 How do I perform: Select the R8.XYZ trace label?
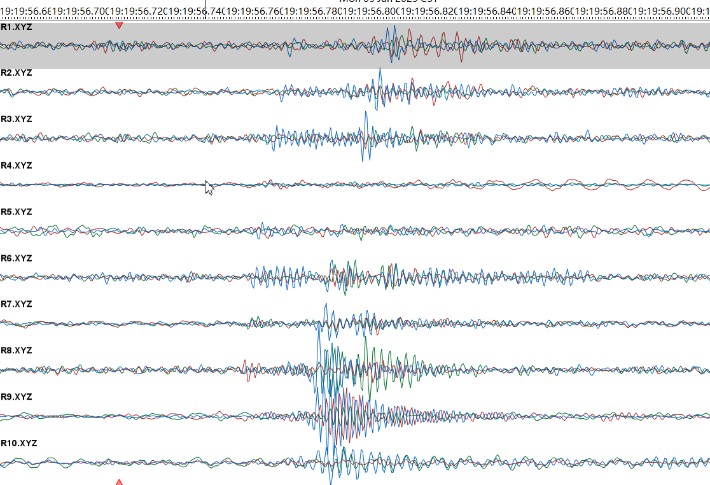tap(17, 350)
